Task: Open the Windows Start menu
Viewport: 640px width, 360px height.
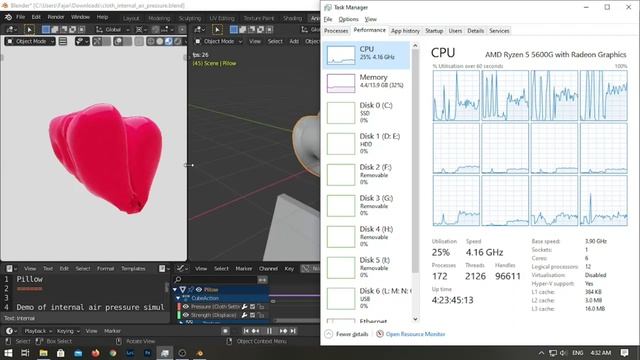Action: pyautogui.click(x=8, y=353)
